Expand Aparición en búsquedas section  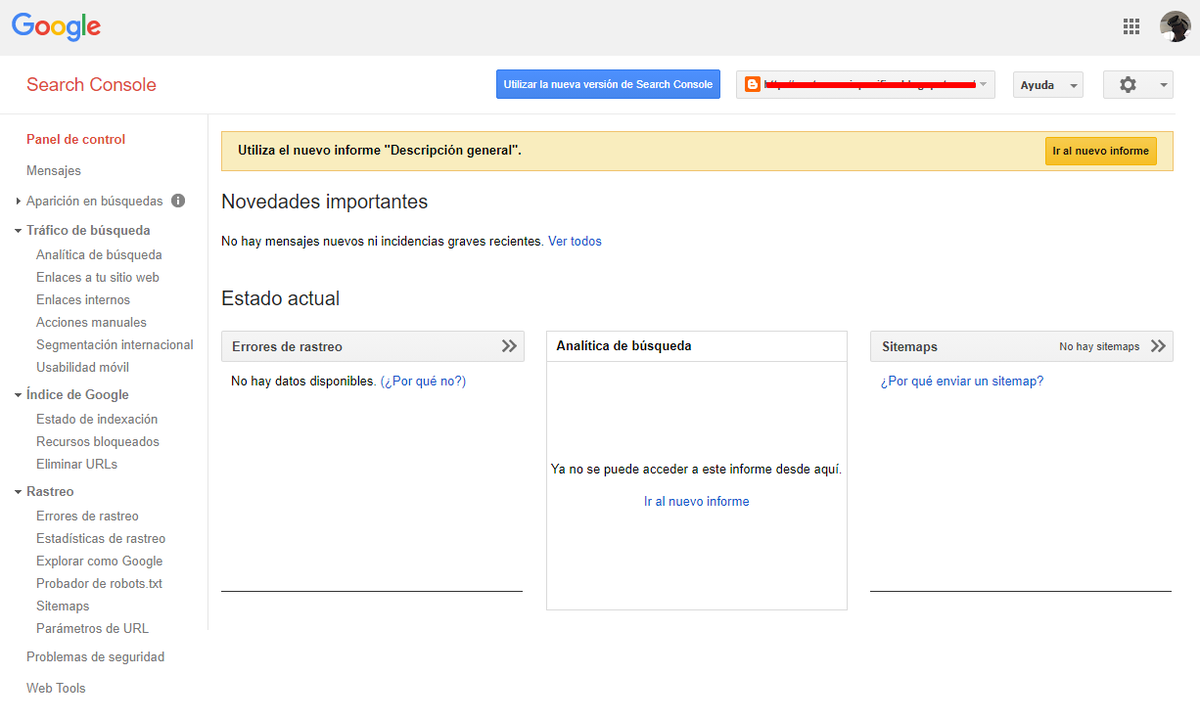point(18,201)
